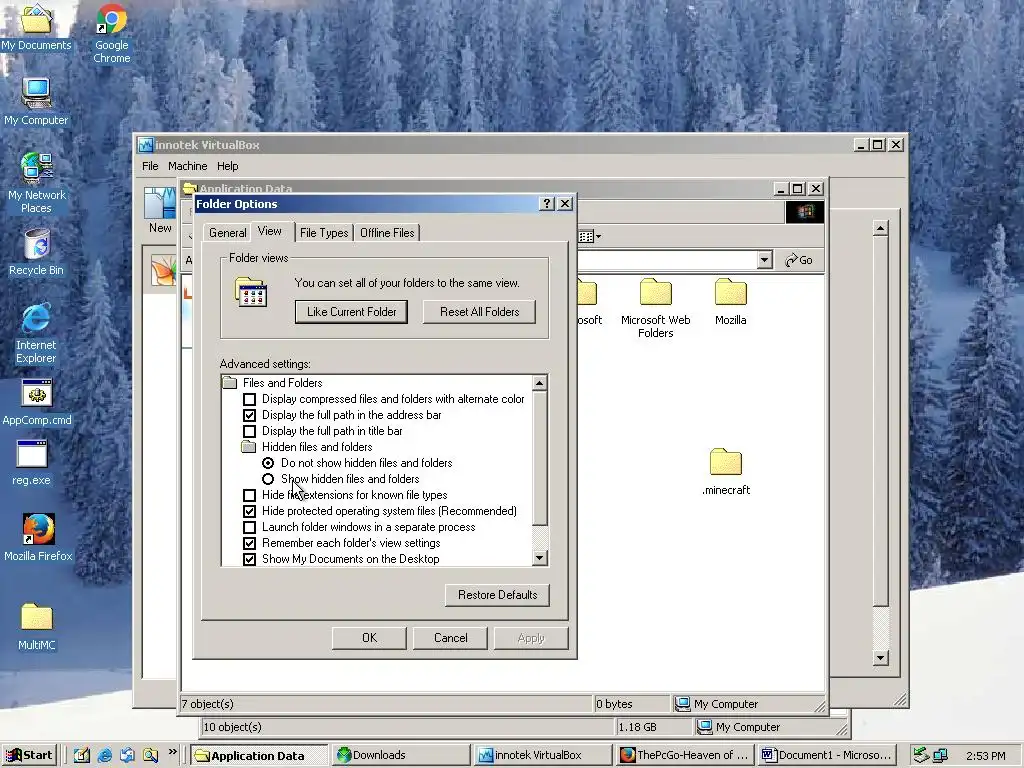The height and width of the screenshot is (768, 1024).
Task: Switch to ThePcGo-Heaven Firefox taskbar button
Action: click(684, 755)
